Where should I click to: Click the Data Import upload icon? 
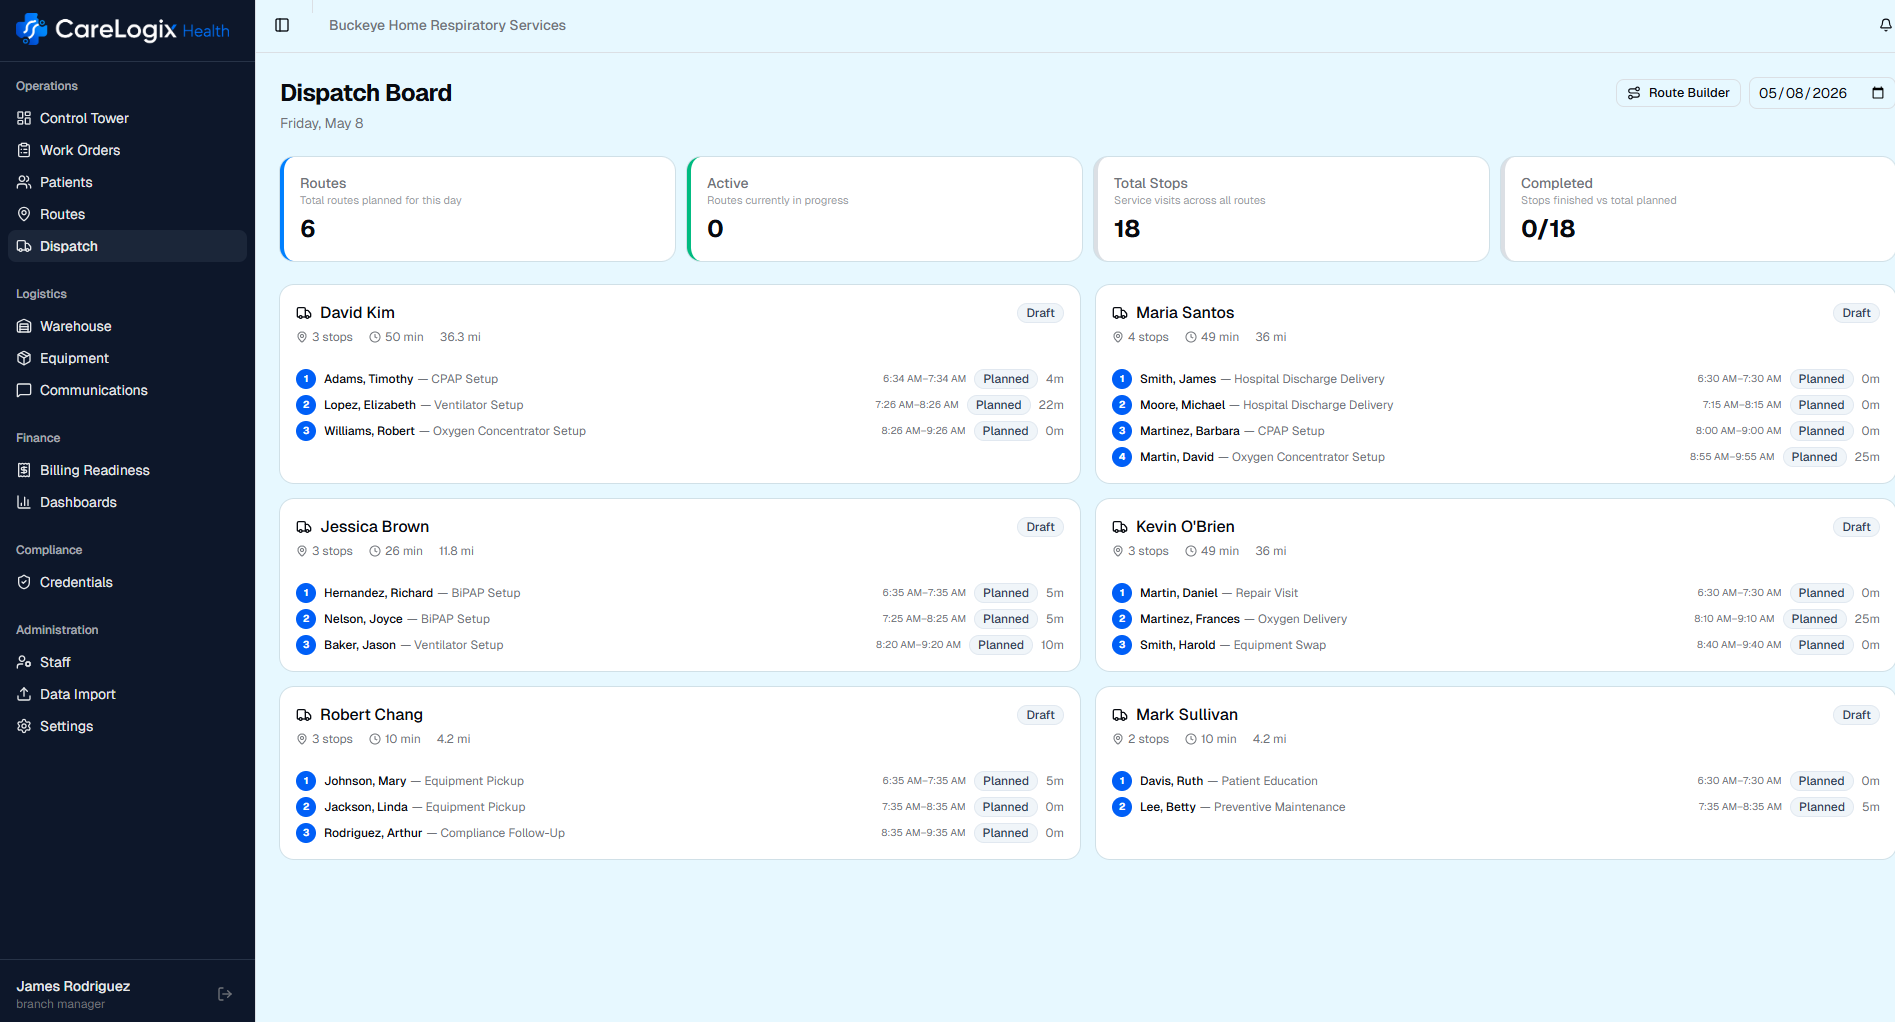(24, 694)
